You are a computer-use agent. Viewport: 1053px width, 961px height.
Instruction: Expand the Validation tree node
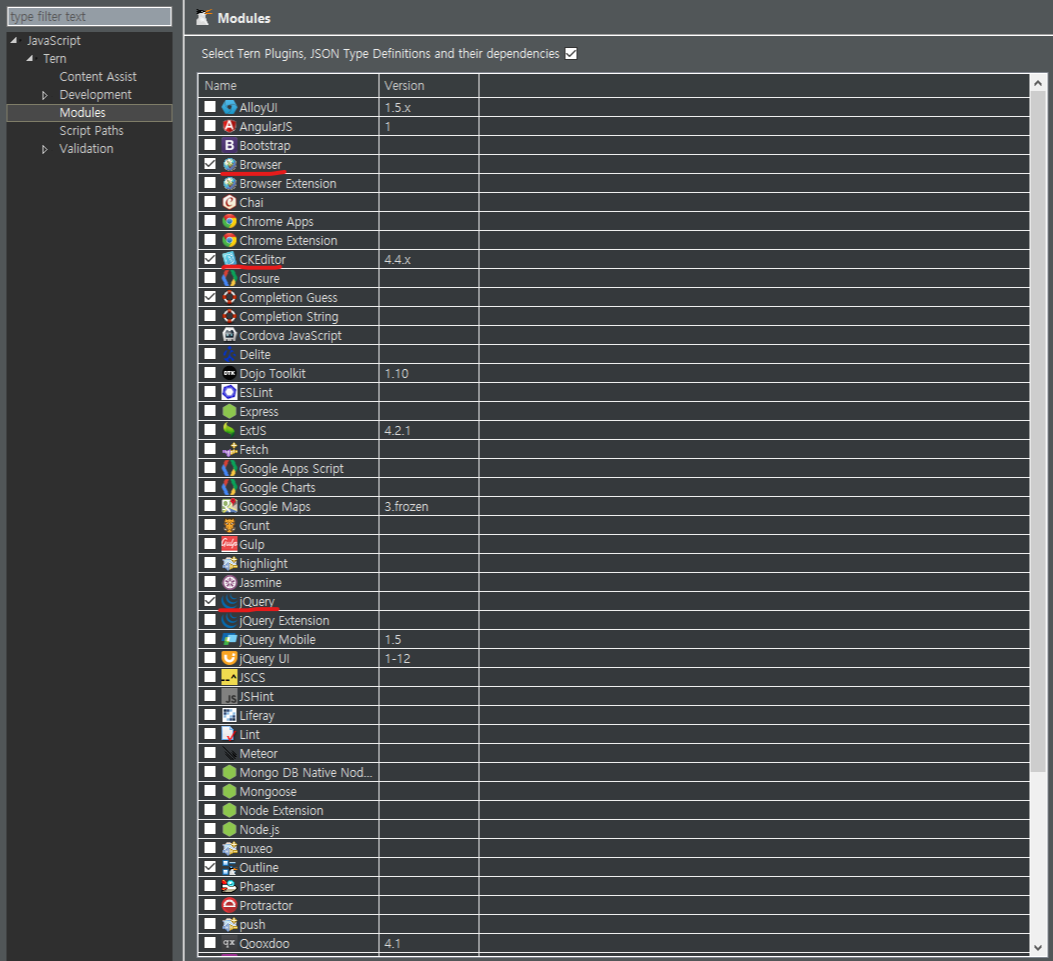coord(45,149)
